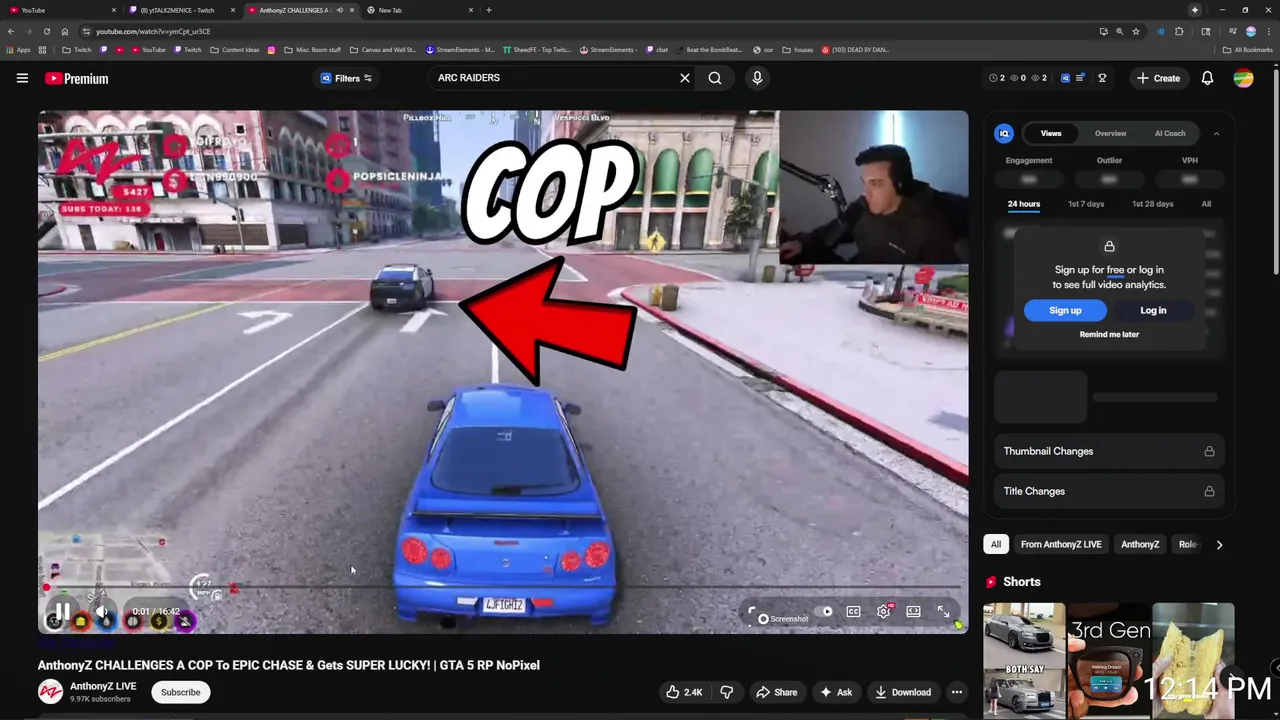The image size is (1280, 720).
Task: Subscribe to AnthonyZ LIVE
Action: pyautogui.click(x=181, y=692)
